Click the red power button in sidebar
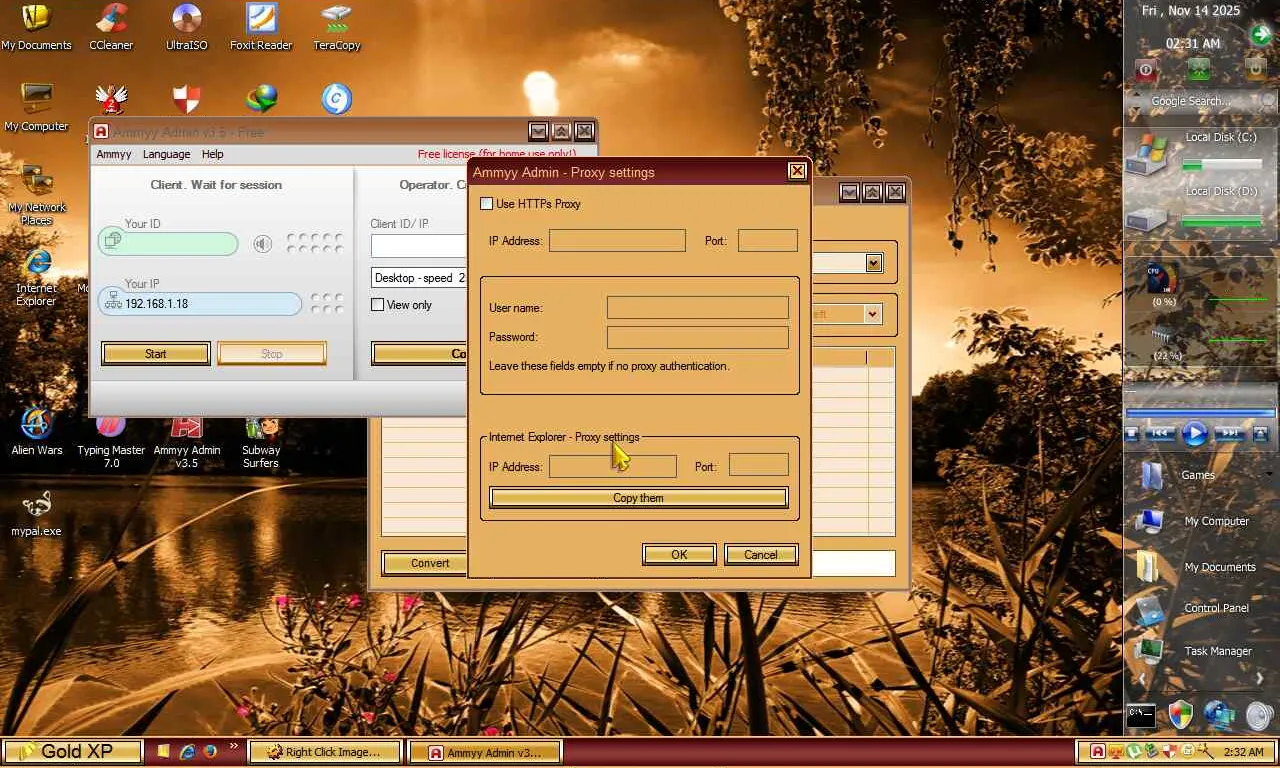 coord(1146,70)
